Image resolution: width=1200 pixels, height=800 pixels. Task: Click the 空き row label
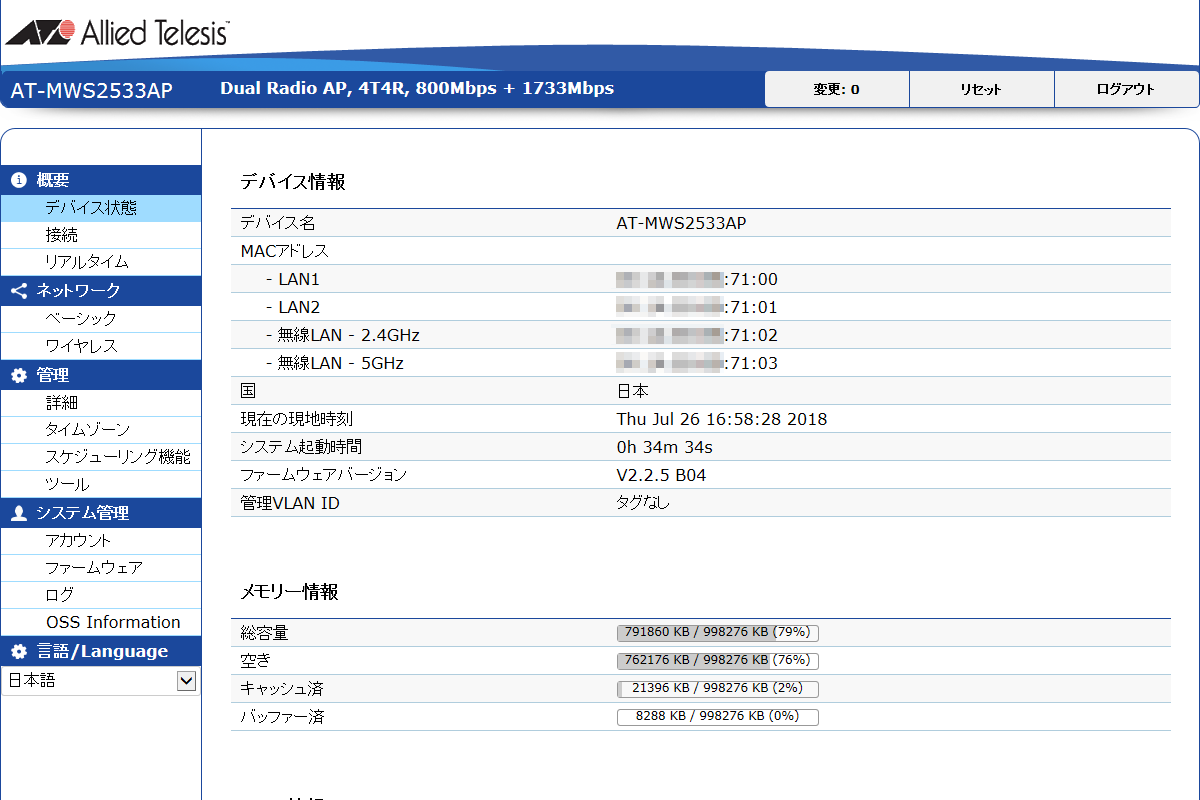click(256, 661)
